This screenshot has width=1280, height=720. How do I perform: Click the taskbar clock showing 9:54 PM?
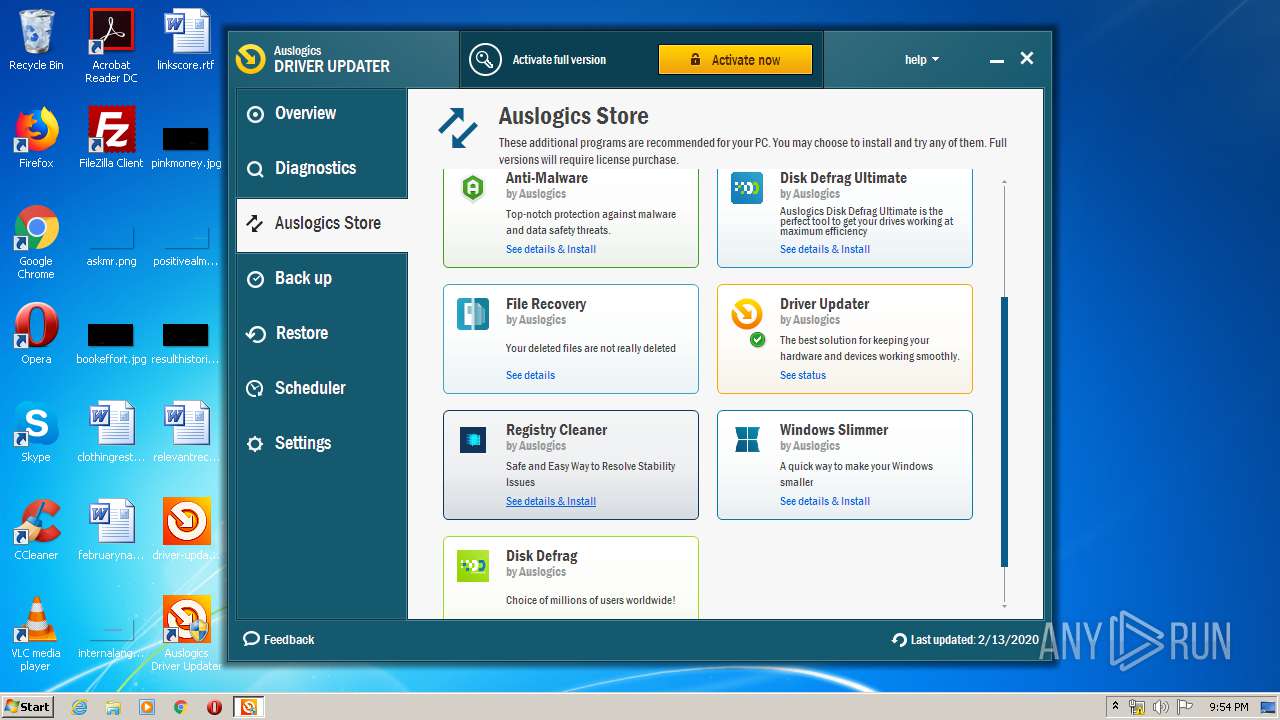pyautogui.click(x=1228, y=707)
